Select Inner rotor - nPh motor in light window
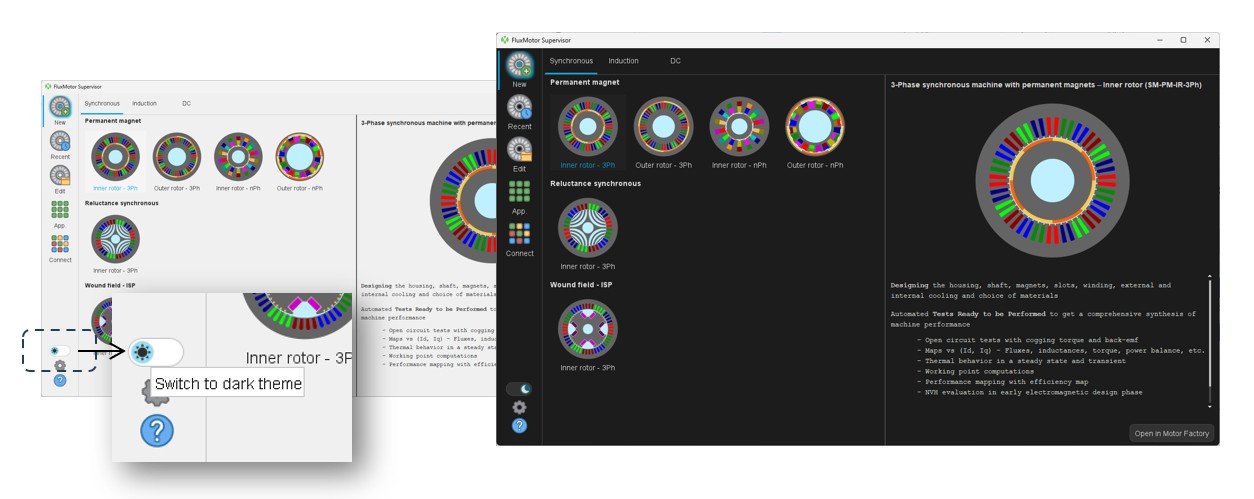The height and width of the screenshot is (499, 1254). pos(238,156)
